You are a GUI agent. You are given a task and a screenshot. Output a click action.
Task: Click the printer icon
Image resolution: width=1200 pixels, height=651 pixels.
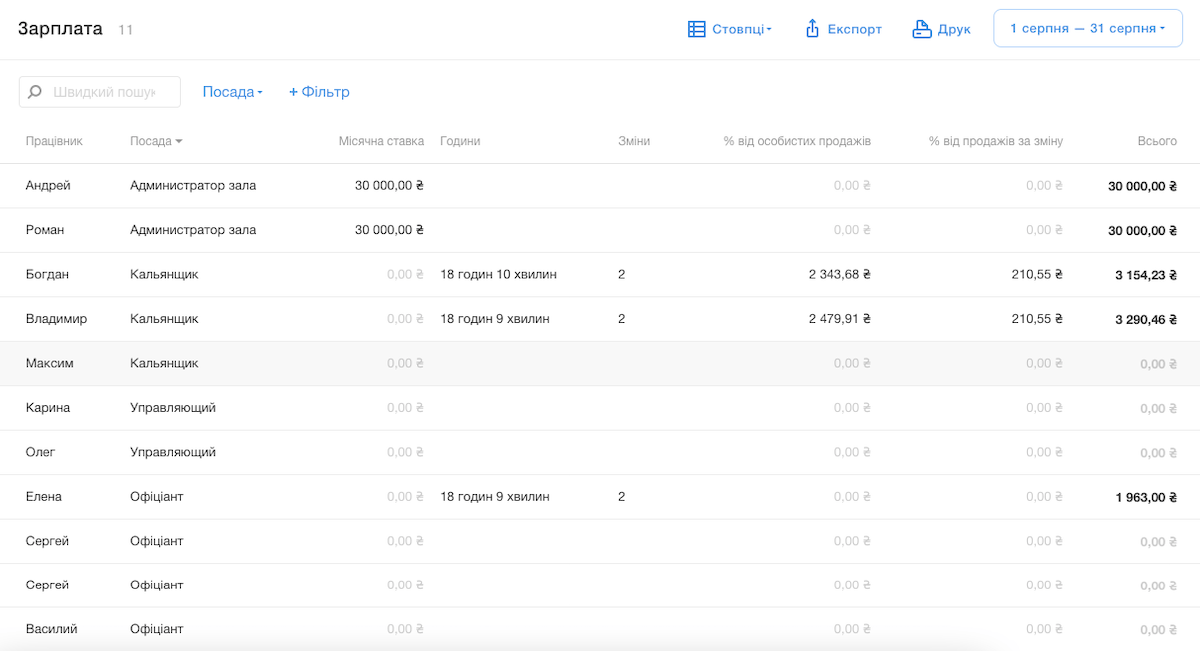click(922, 29)
